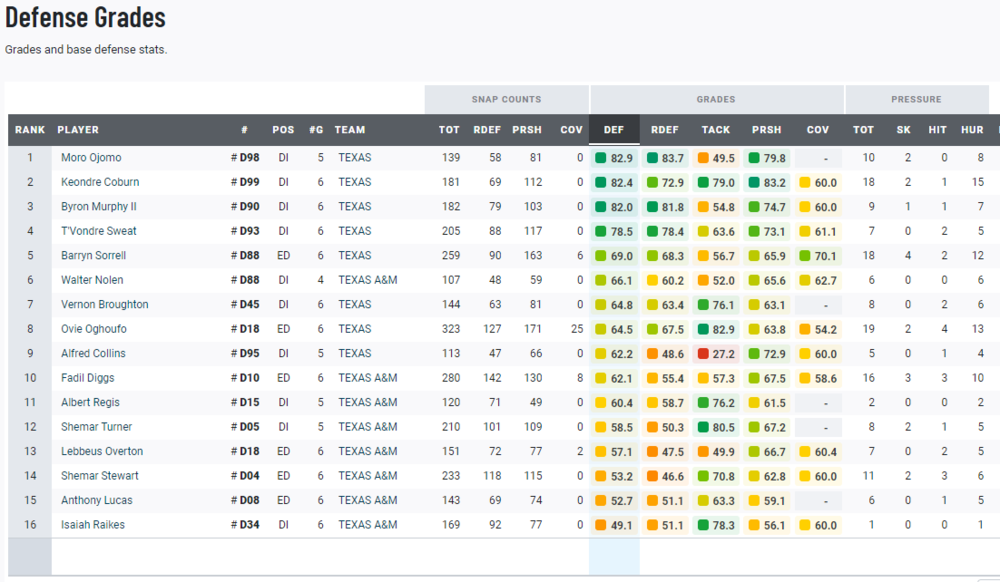Click Isaiah Raikes in the last row
The width and height of the screenshot is (1000, 582).
click(x=93, y=525)
